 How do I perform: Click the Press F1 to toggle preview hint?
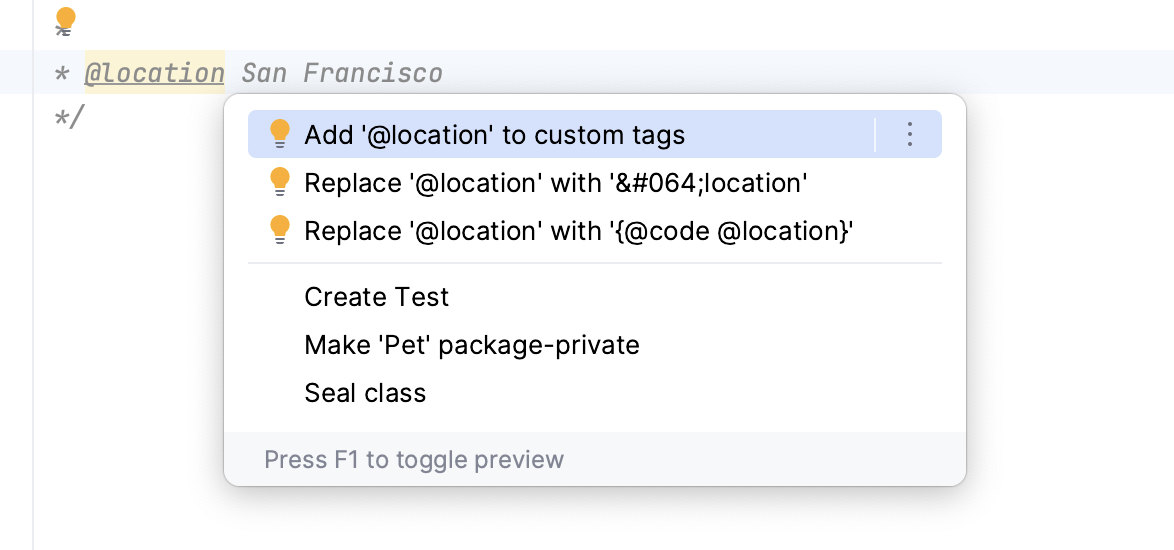[414, 460]
